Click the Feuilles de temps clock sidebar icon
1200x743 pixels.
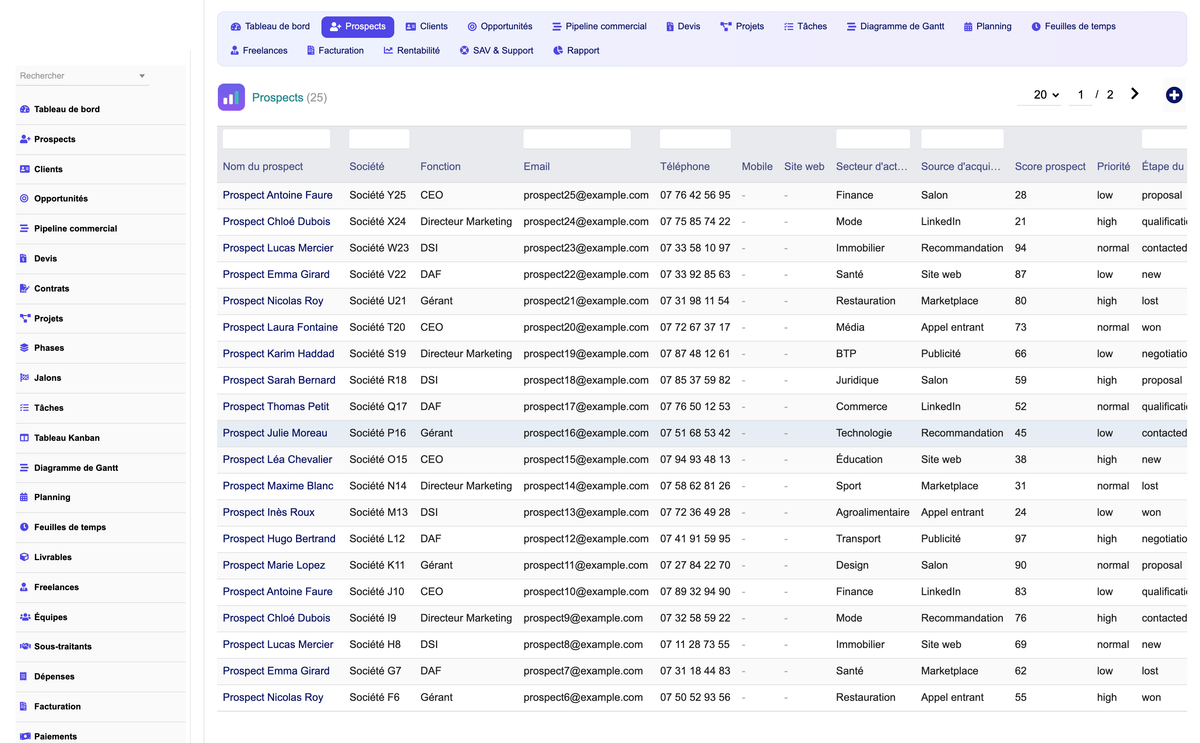tap(25, 527)
